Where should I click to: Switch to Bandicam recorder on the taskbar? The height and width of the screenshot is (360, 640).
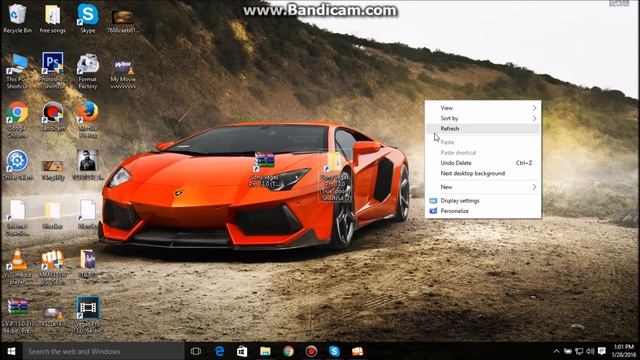coord(311,351)
